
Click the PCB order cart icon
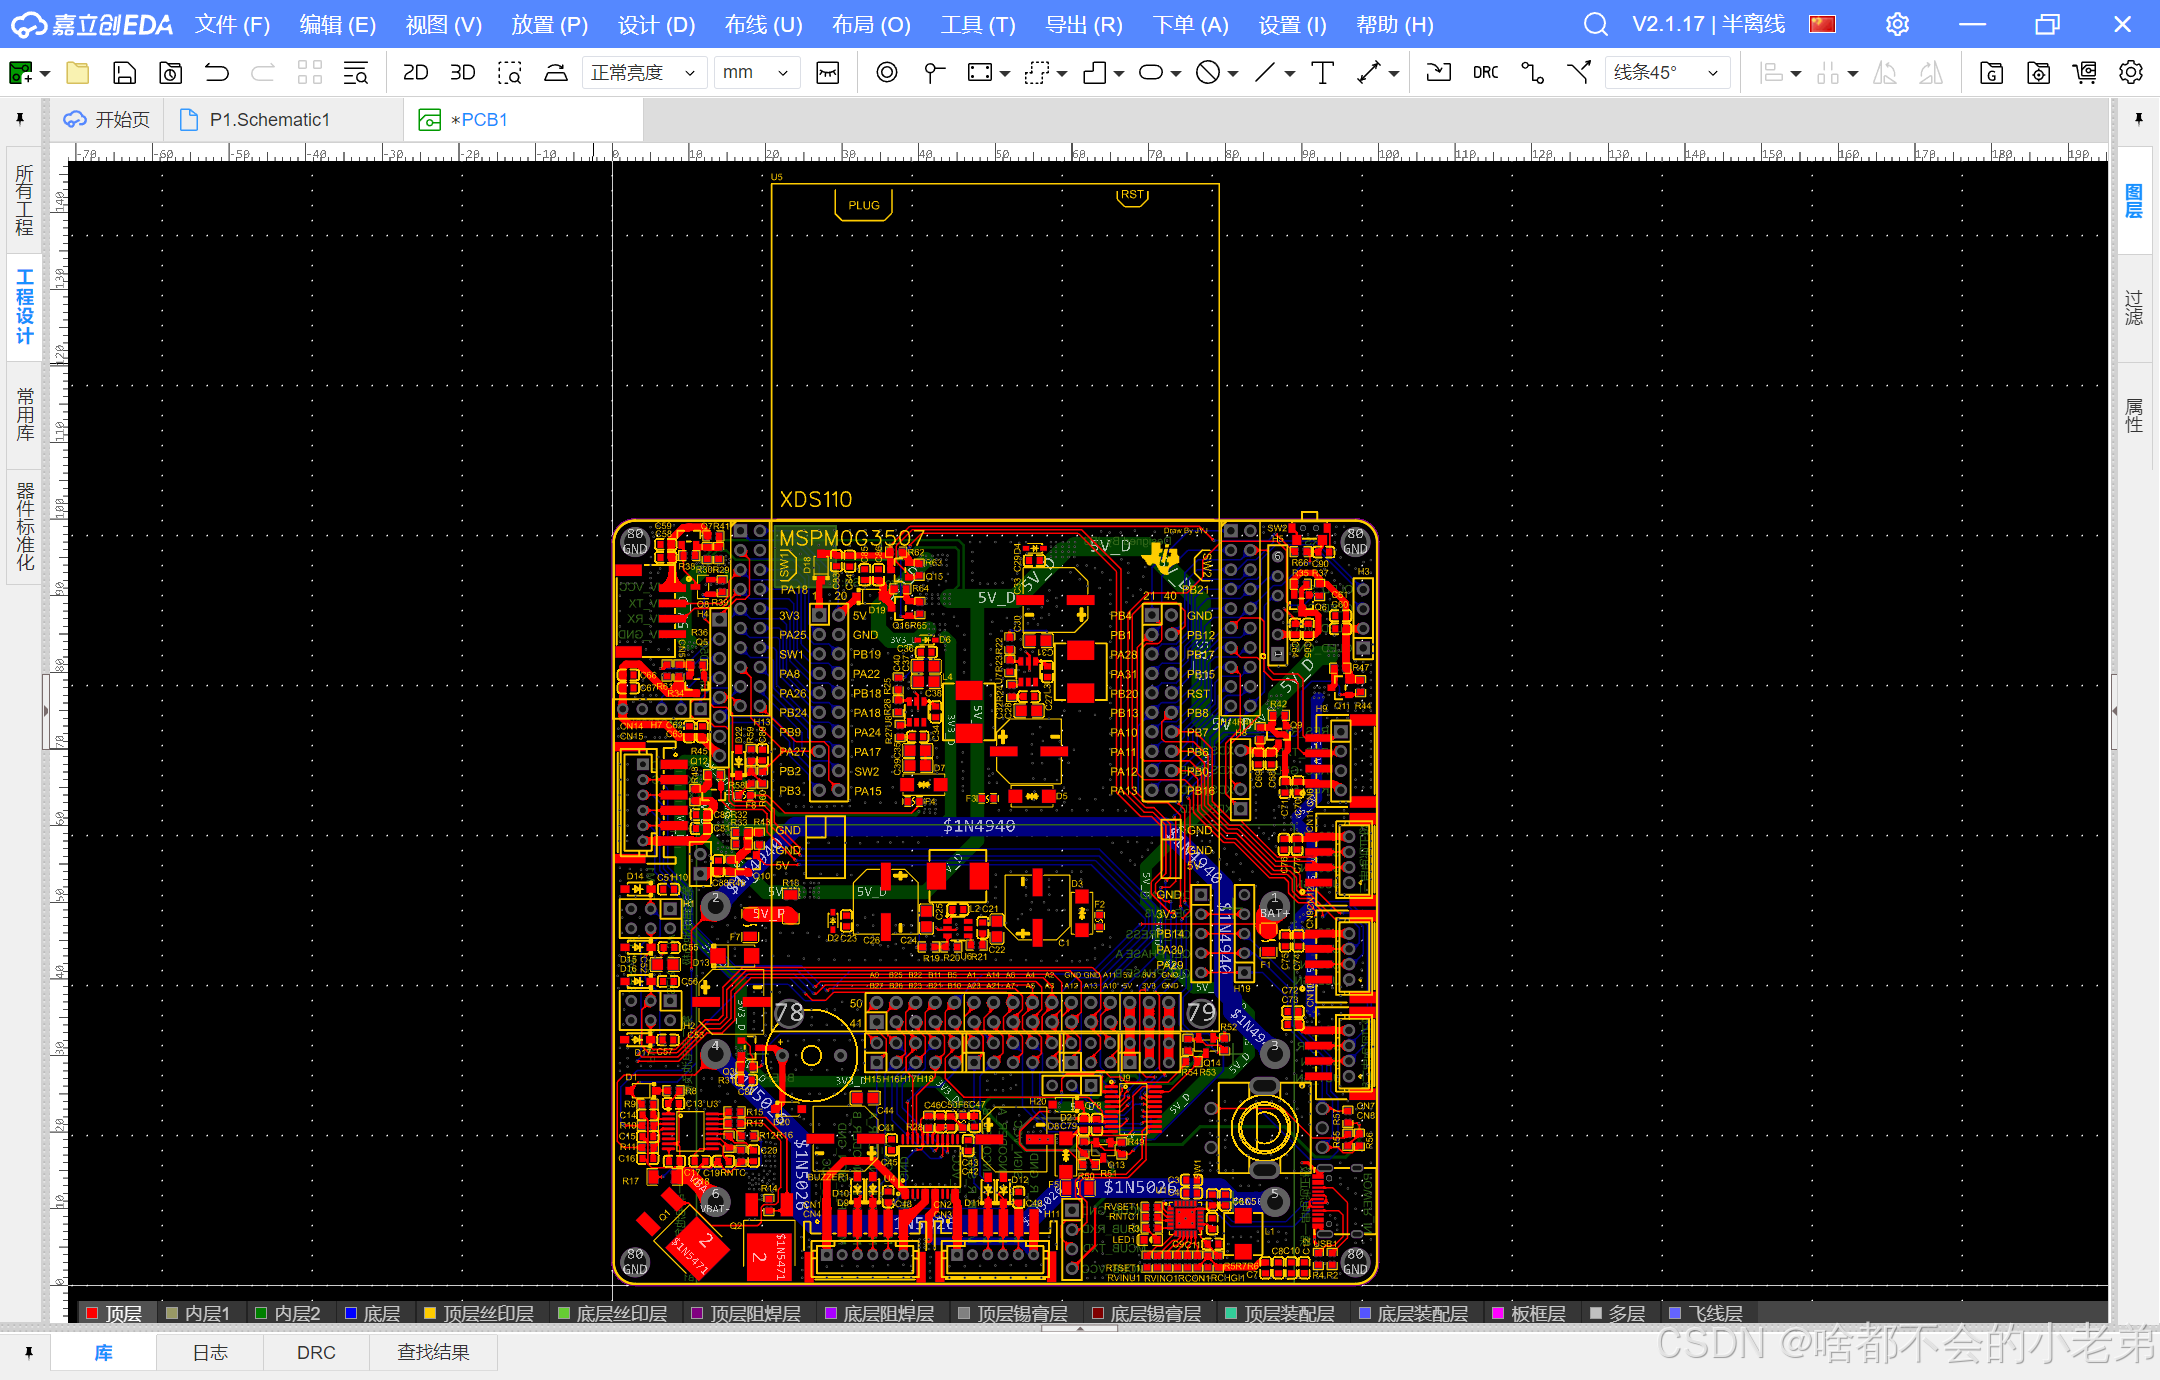click(2085, 73)
